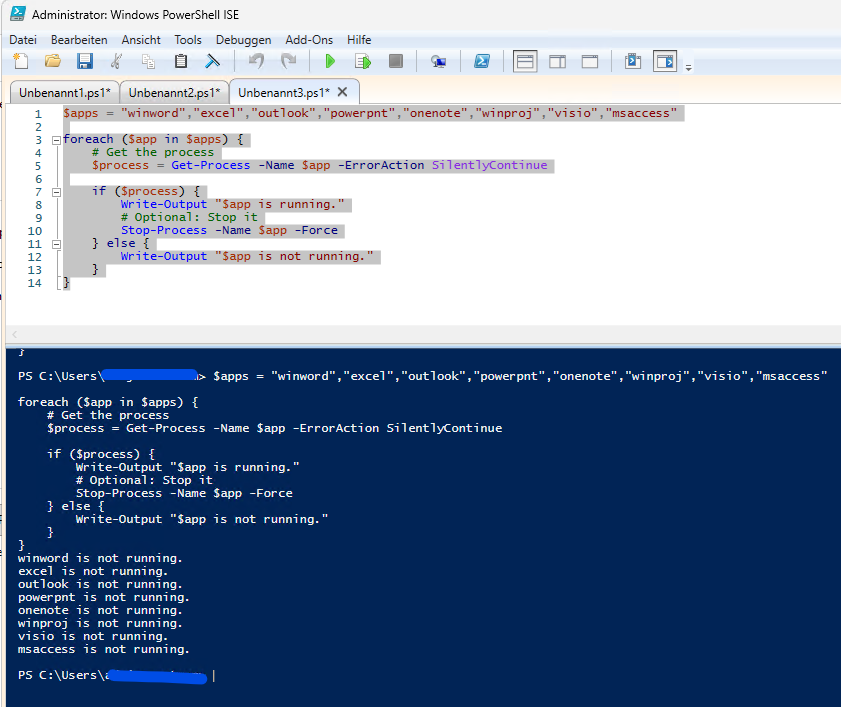The image size is (841, 707).
Task: Click the Paste clipboard icon
Action: pyautogui.click(x=181, y=61)
